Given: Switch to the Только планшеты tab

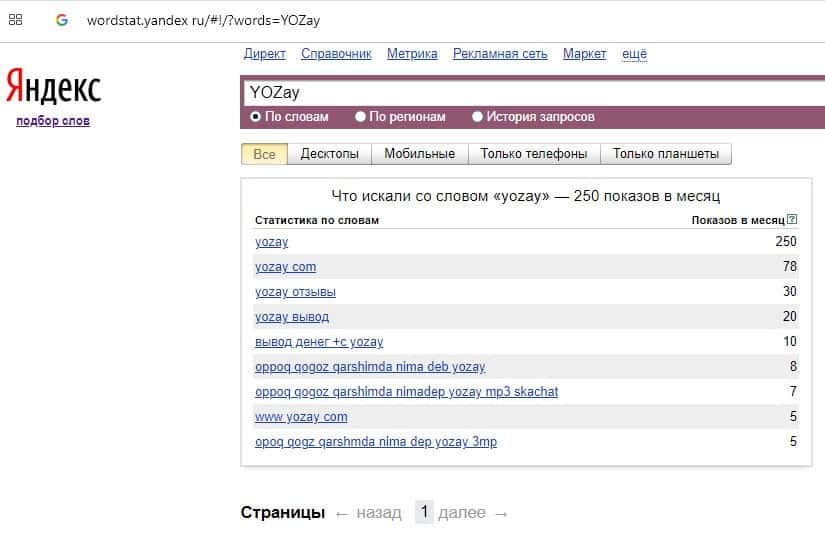Looking at the screenshot, I should tap(666, 154).
